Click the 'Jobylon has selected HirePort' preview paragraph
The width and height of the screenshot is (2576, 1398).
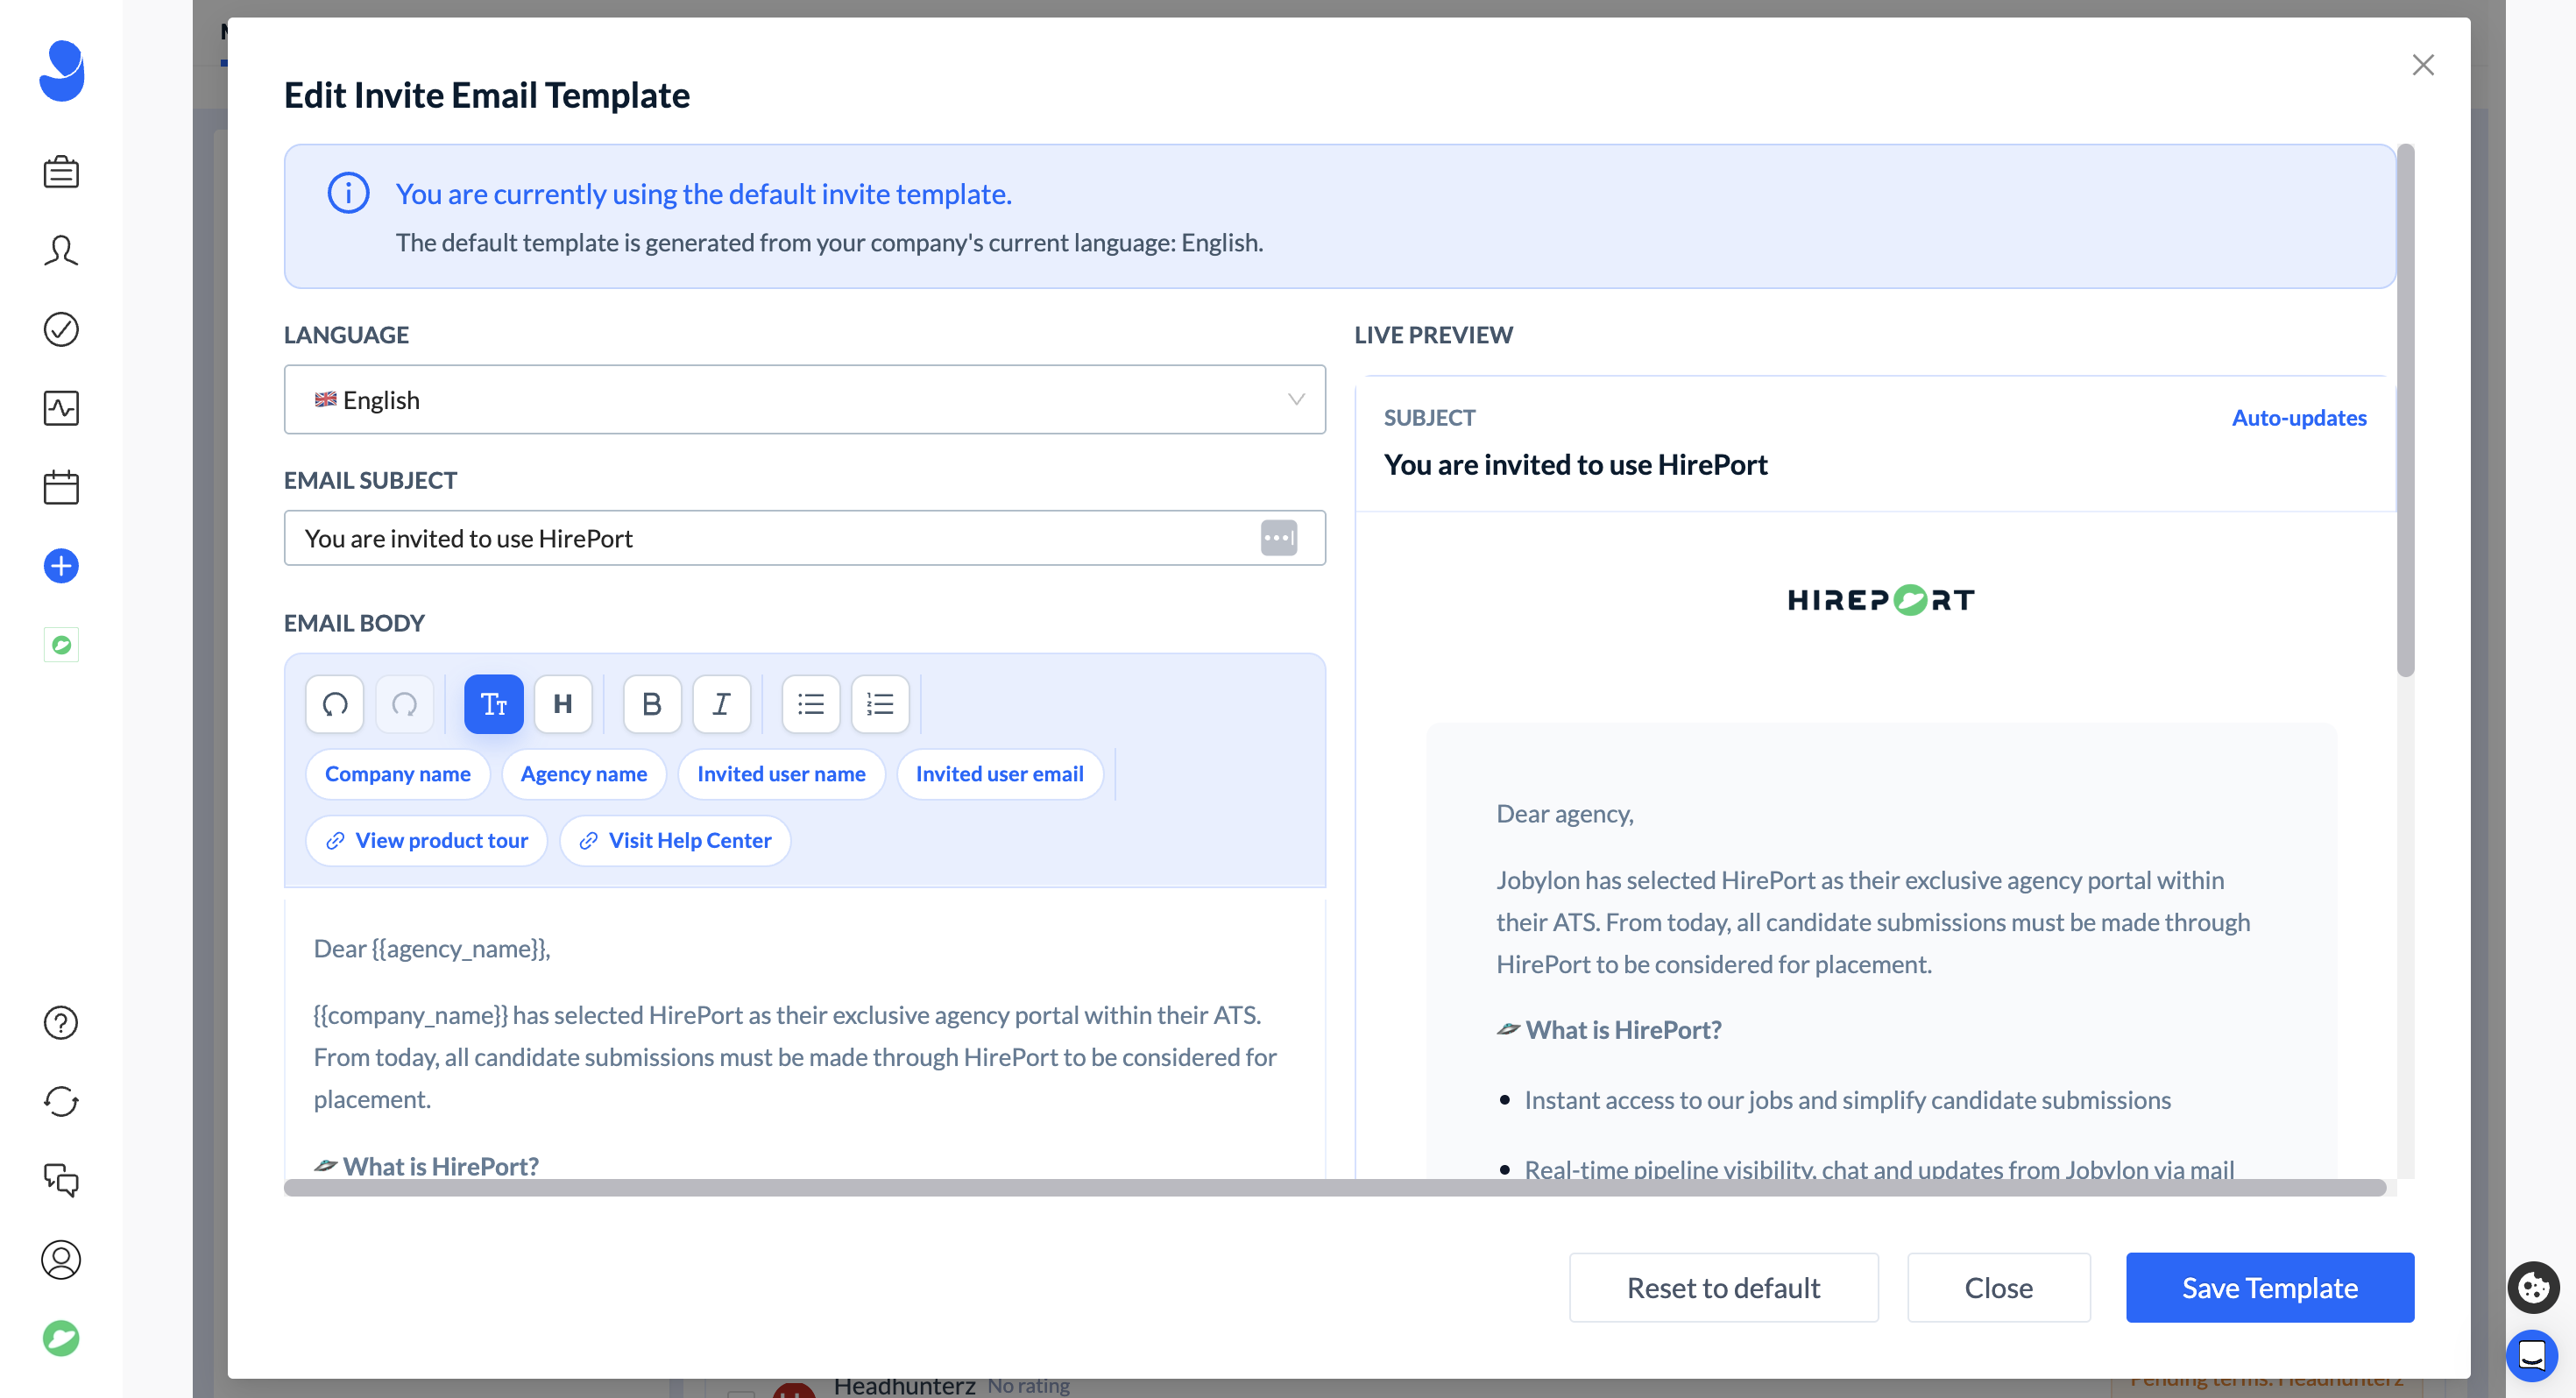click(x=1873, y=922)
